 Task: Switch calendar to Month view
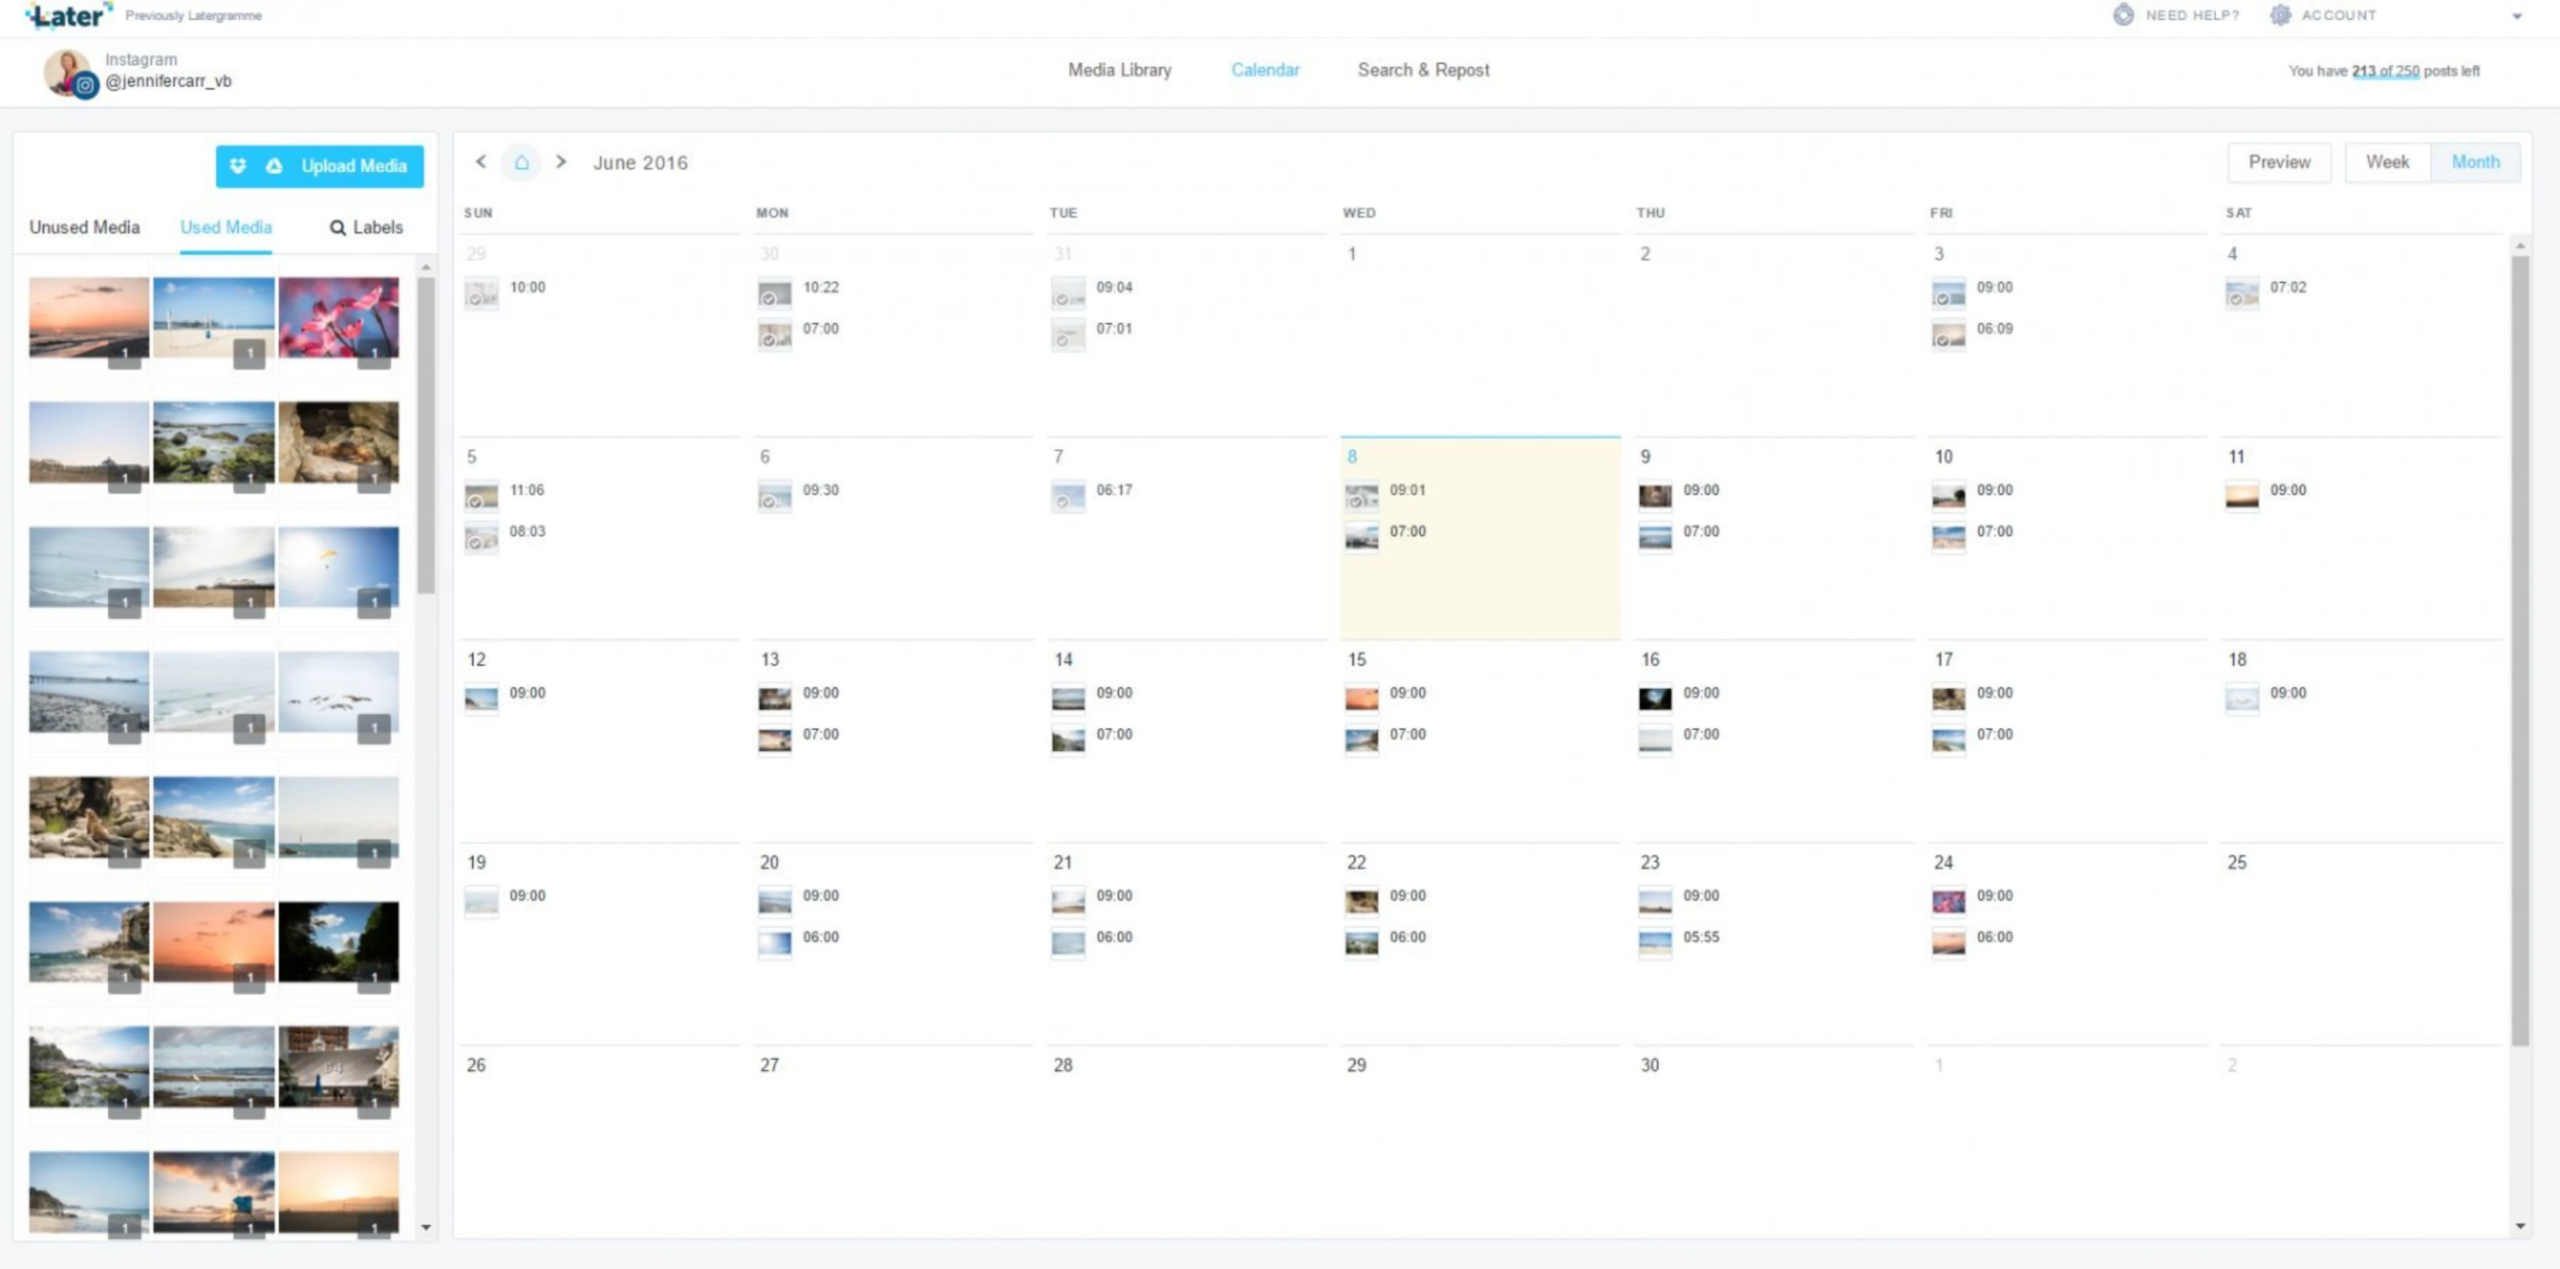pyautogui.click(x=2475, y=161)
